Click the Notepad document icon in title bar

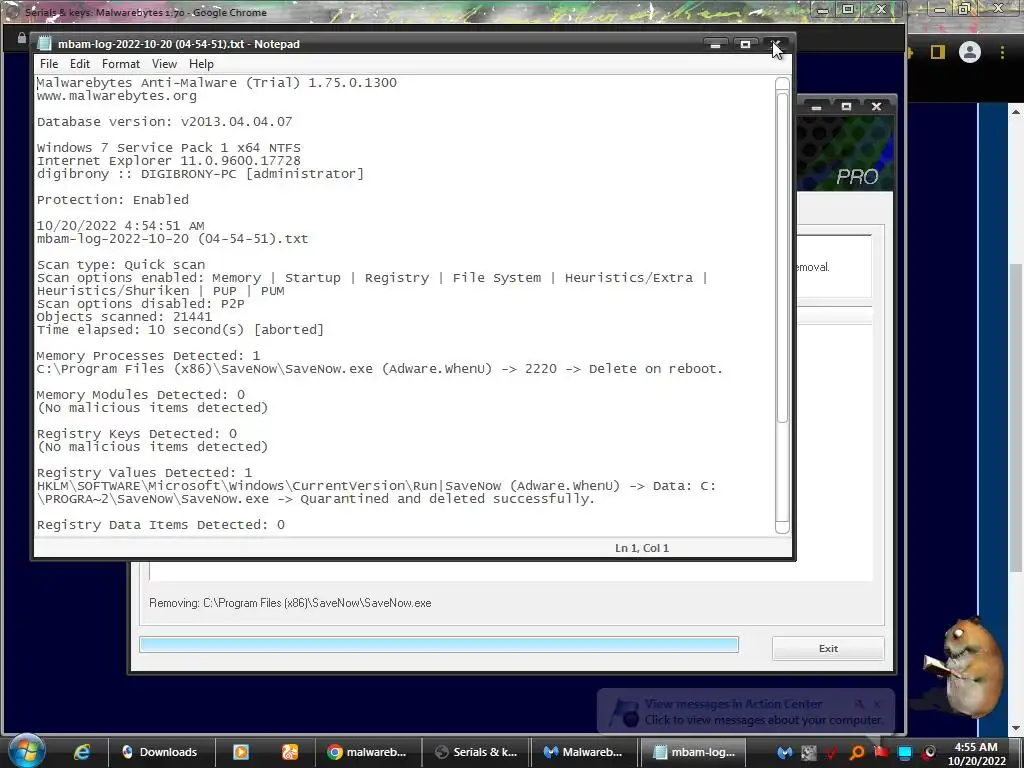[x=44, y=44]
